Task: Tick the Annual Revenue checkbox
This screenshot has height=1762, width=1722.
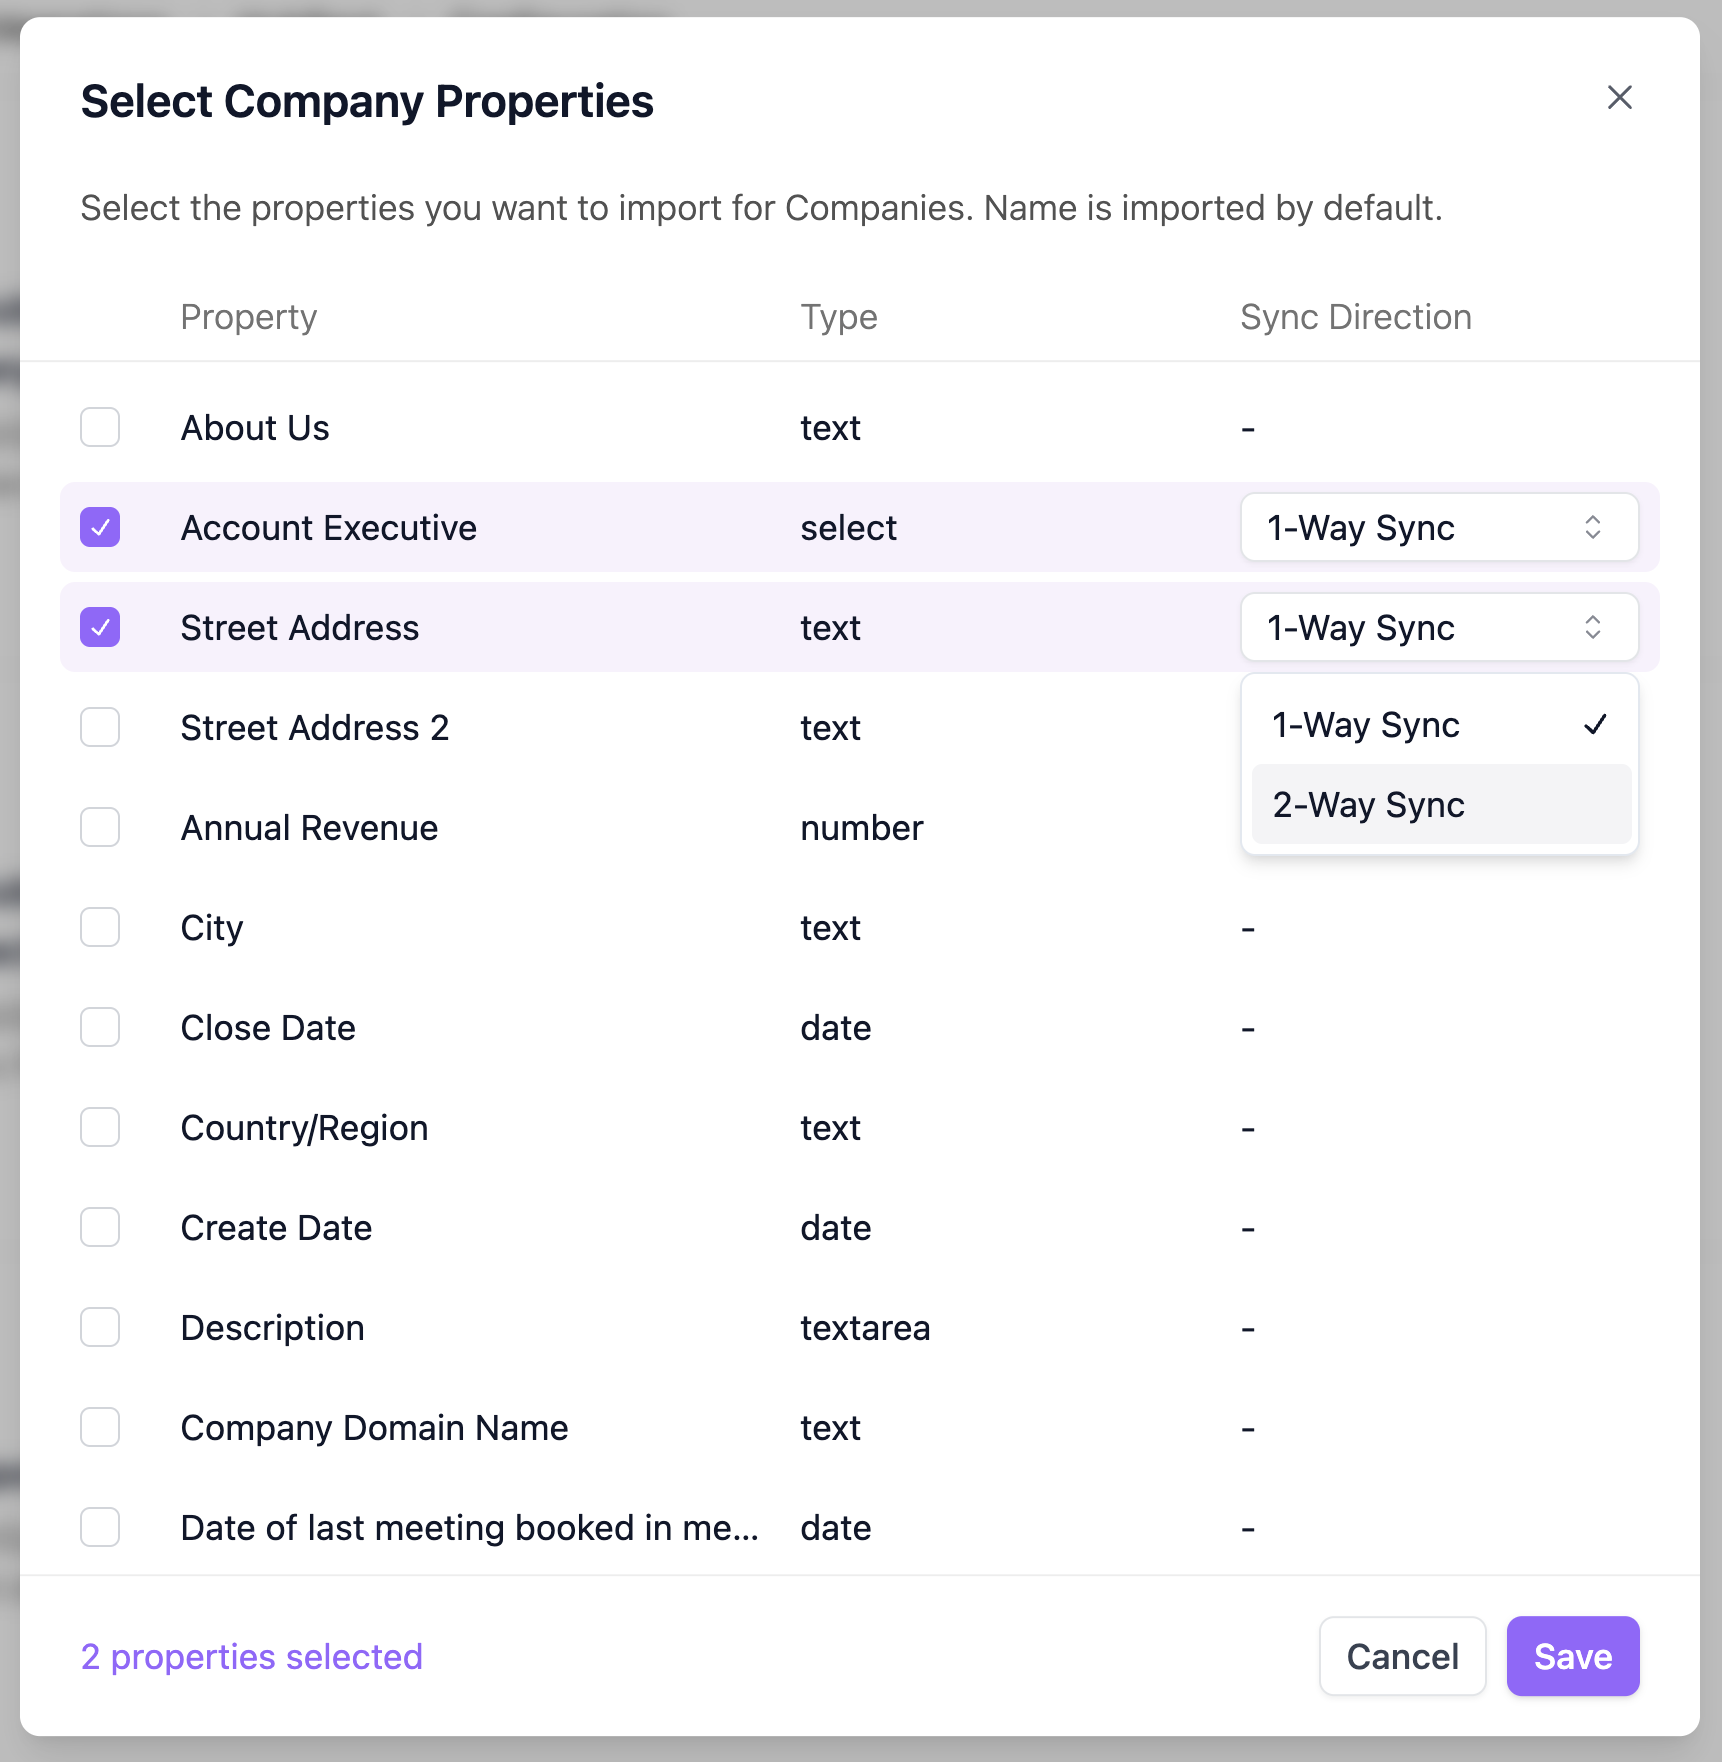Action: pos(100,828)
